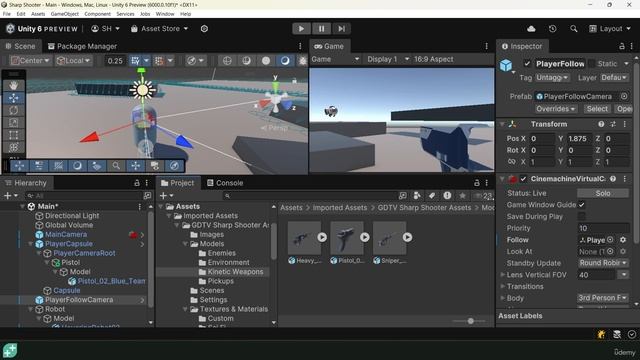This screenshot has height=360, width=640.
Task: Open the prefab Overrides dropdown
Action: pyautogui.click(x=556, y=109)
